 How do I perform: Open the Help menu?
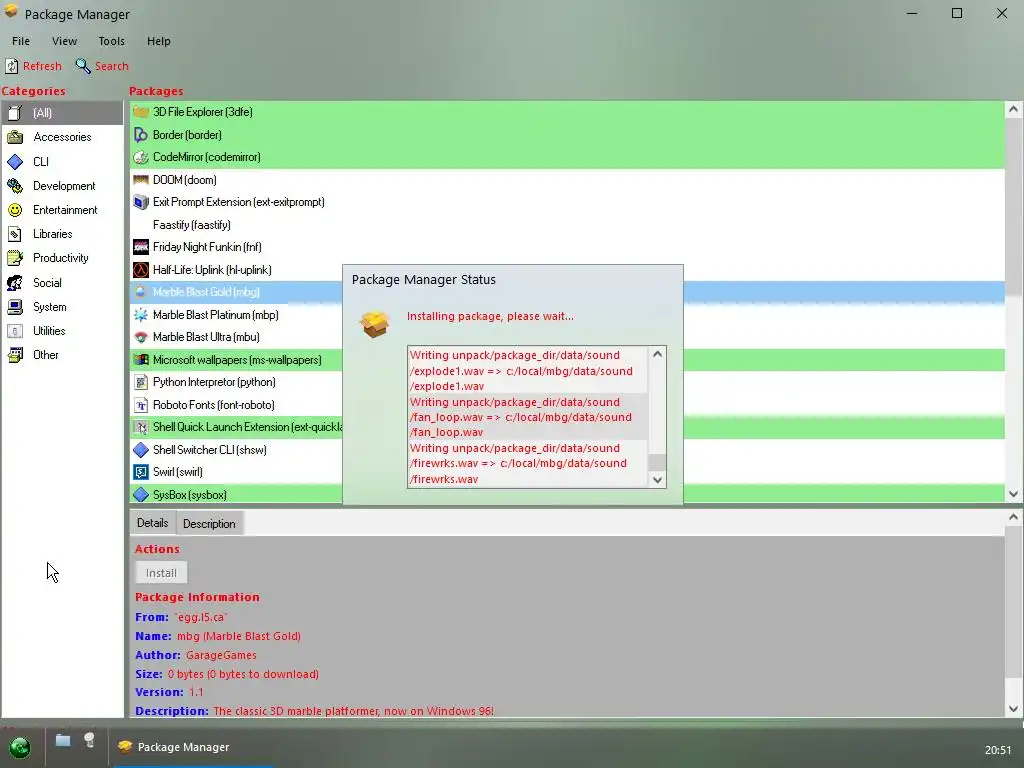[159, 41]
